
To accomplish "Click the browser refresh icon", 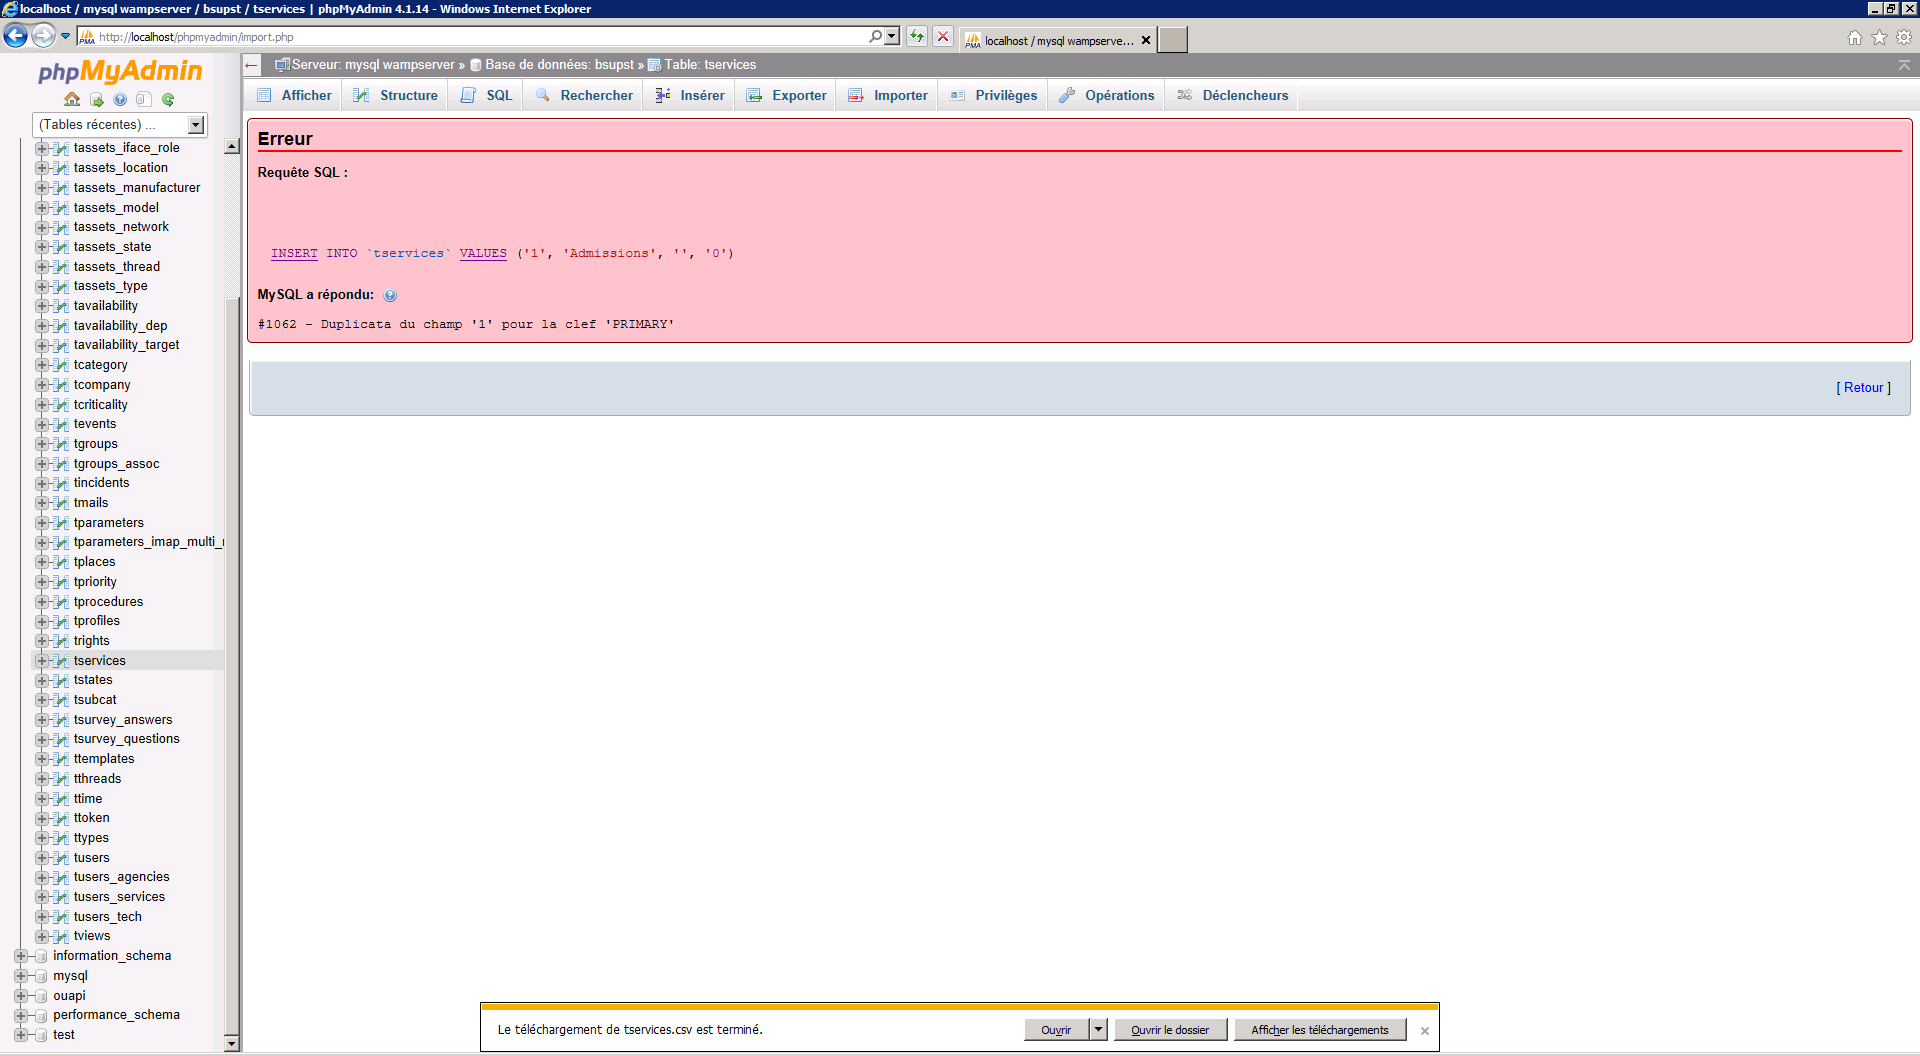I will coord(917,36).
